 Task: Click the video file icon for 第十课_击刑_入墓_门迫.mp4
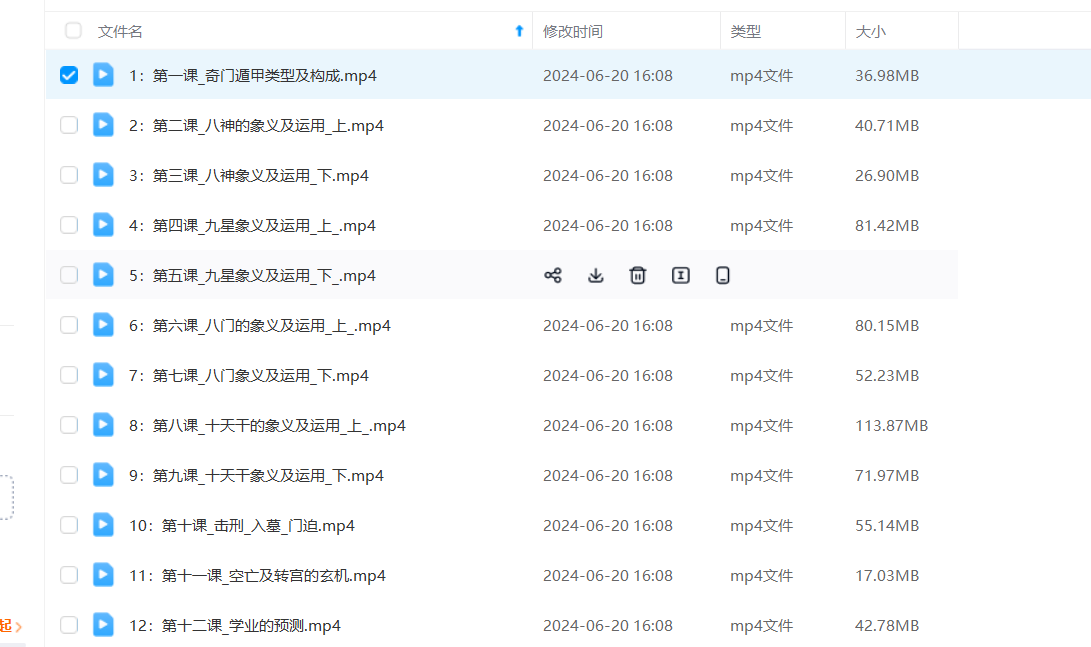(x=103, y=525)
